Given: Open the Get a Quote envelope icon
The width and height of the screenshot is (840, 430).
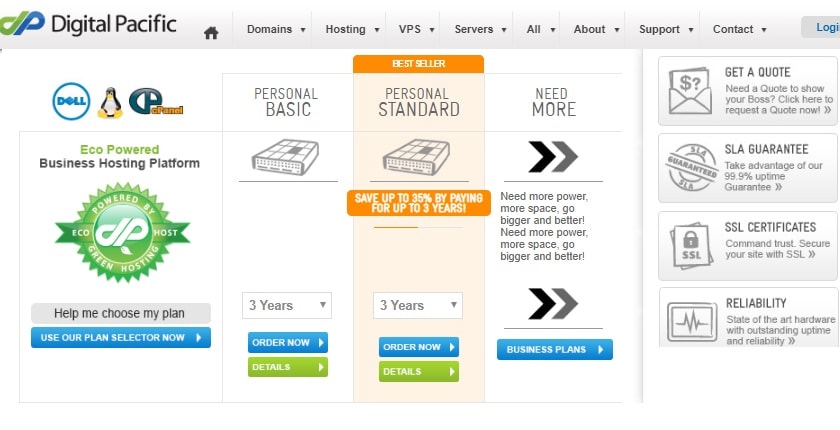Looking at the screenshot, I should coord(691,90).
